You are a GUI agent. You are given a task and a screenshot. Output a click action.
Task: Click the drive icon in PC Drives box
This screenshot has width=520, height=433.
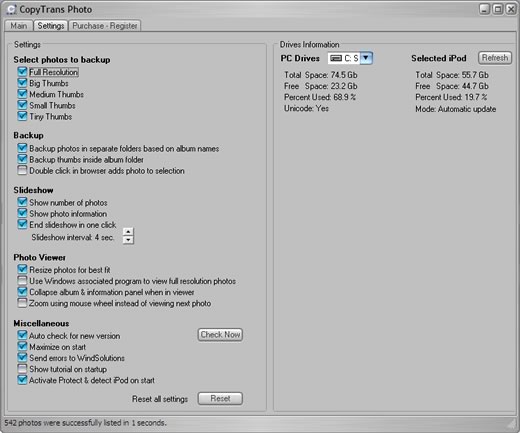(336, 58)
